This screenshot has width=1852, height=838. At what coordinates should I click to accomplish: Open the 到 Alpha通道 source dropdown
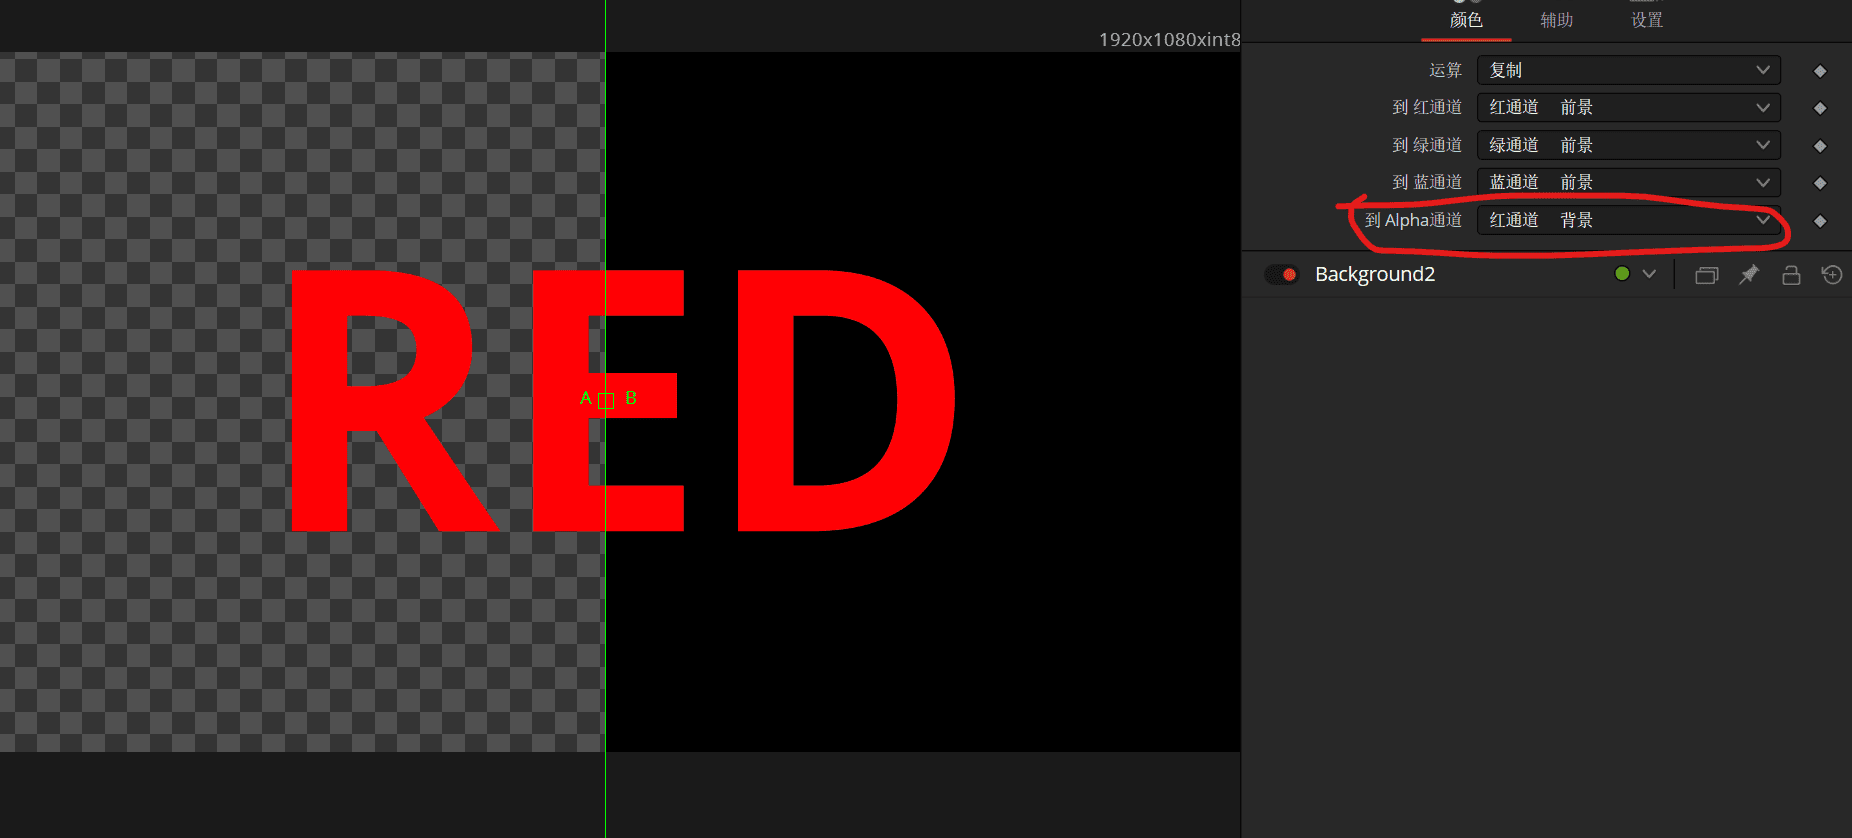tap(1628, 220)
